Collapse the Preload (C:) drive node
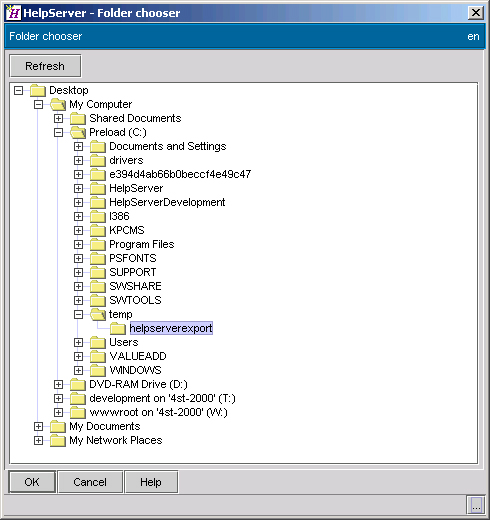 click(58, 132)
